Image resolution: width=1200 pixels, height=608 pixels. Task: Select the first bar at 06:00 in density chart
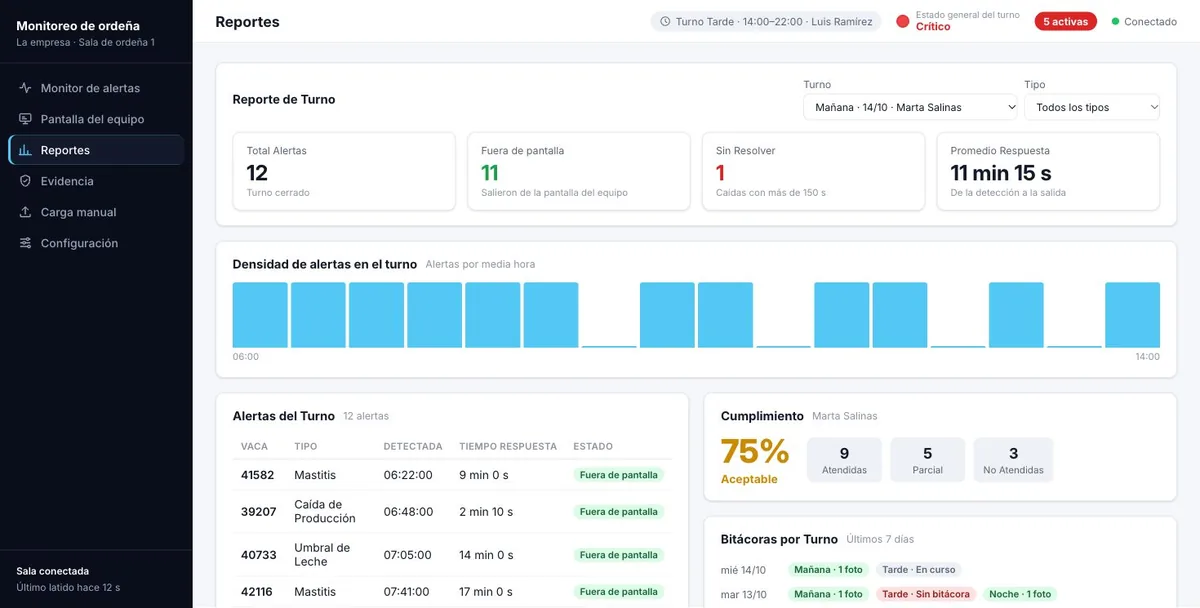[260, 315]
